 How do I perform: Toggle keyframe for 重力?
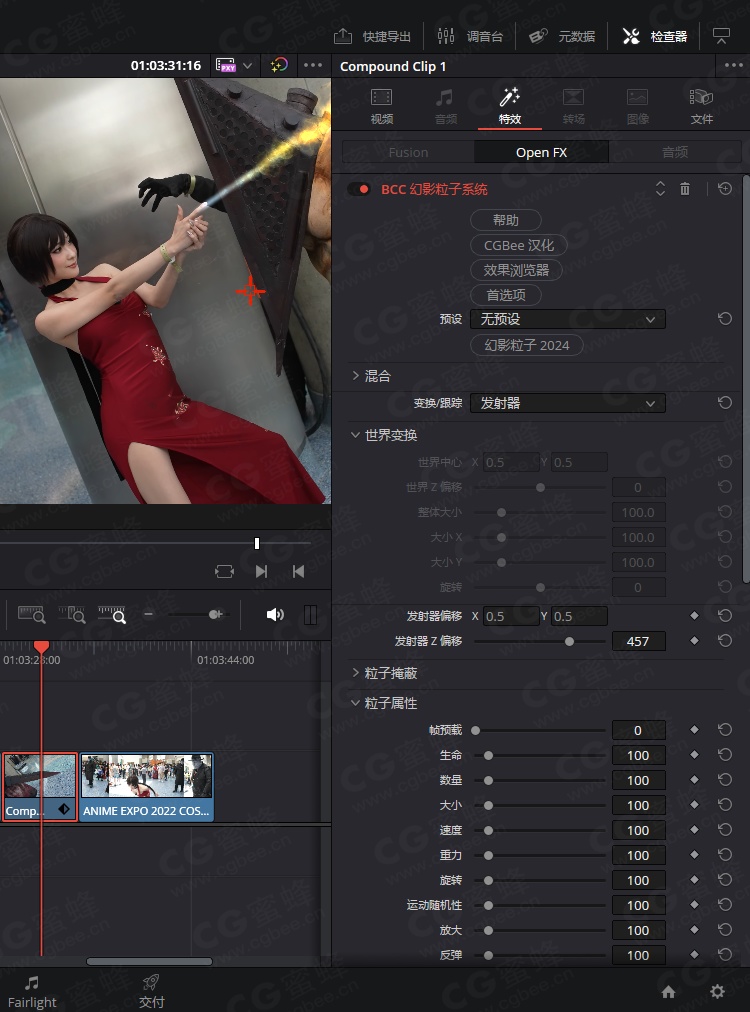coord(694,855)
